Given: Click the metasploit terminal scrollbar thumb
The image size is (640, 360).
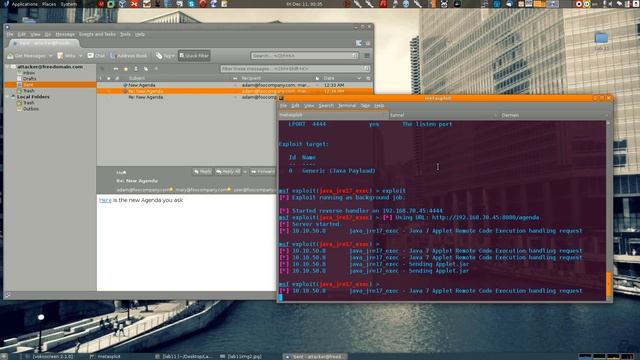Looking at the screenshot, I should coord(609,284).
